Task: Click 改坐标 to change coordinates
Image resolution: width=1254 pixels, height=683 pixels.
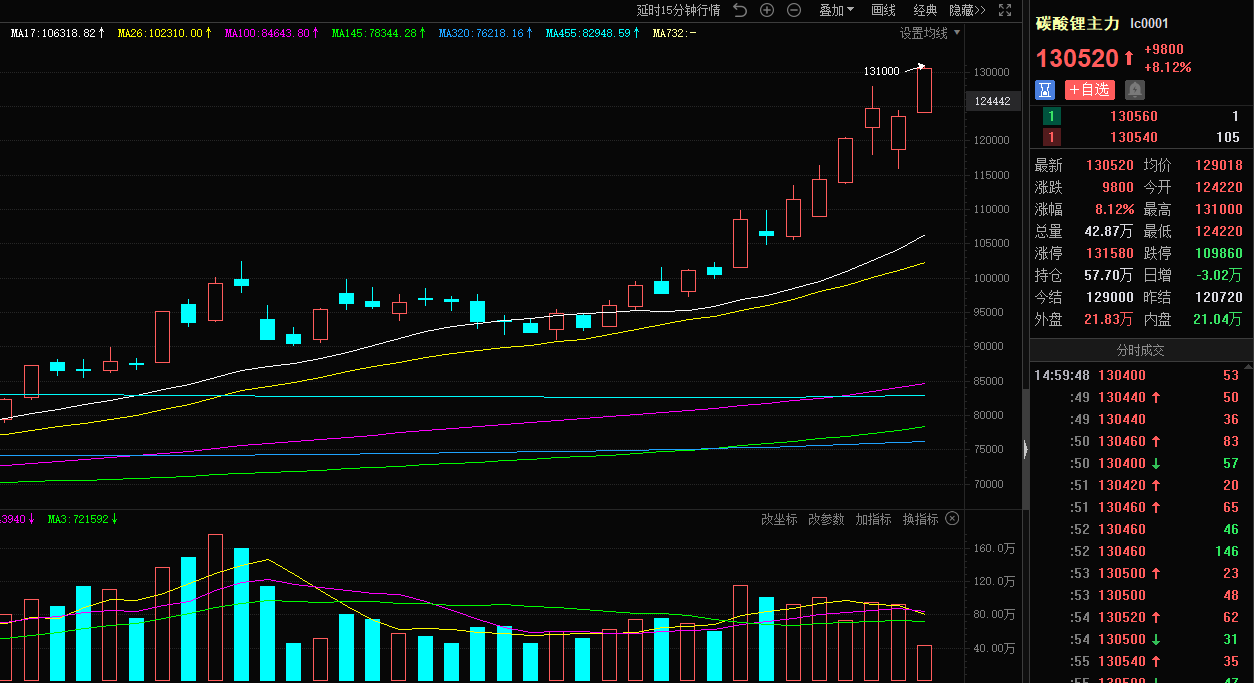Action: click(779, 519)
